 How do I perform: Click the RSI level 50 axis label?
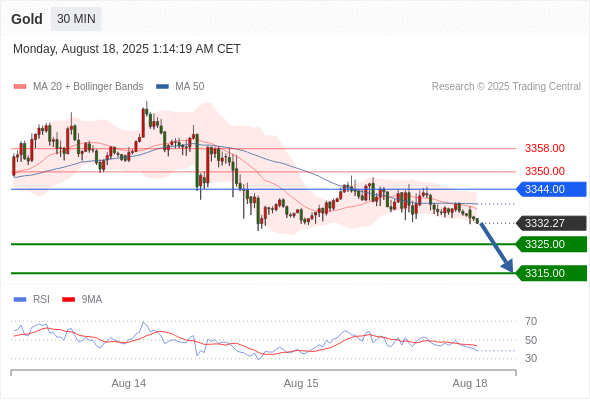click(x=531, y=340)
